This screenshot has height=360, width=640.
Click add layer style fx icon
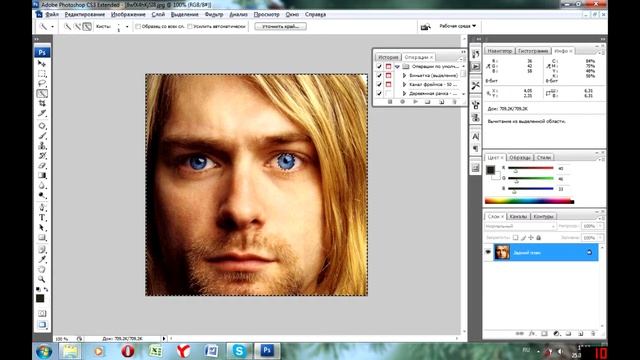tap(532, 333)
